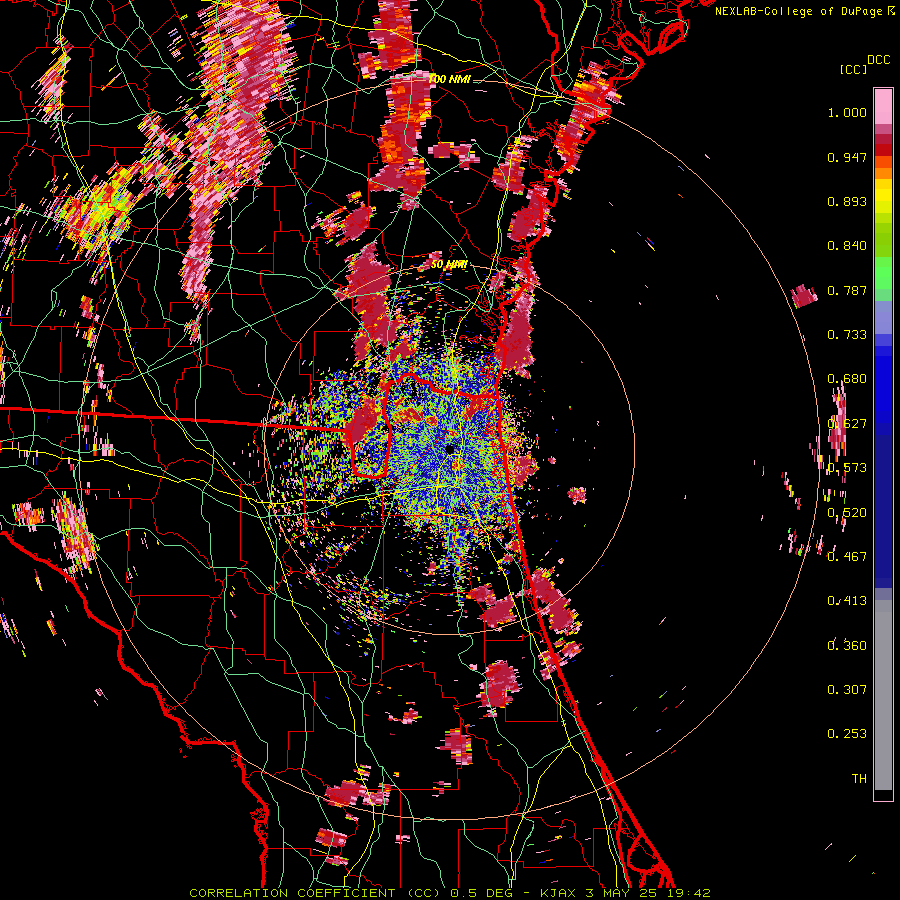Screen dimensions: 900x900
Task: Click the TH threshold legend label
Action: 859,778
